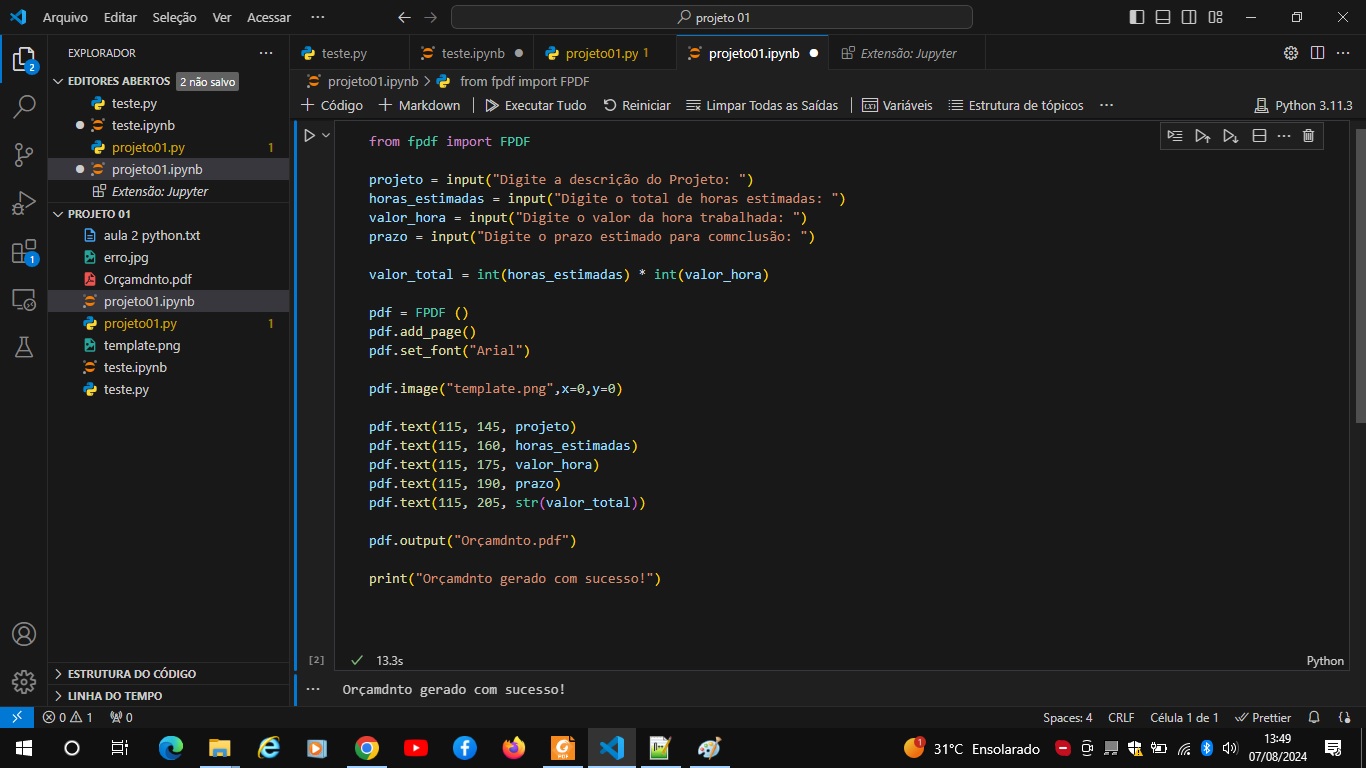Viewport: 1366px width, 768px height.
Task: Delete the cell using trash icon
Action: 1308,136
